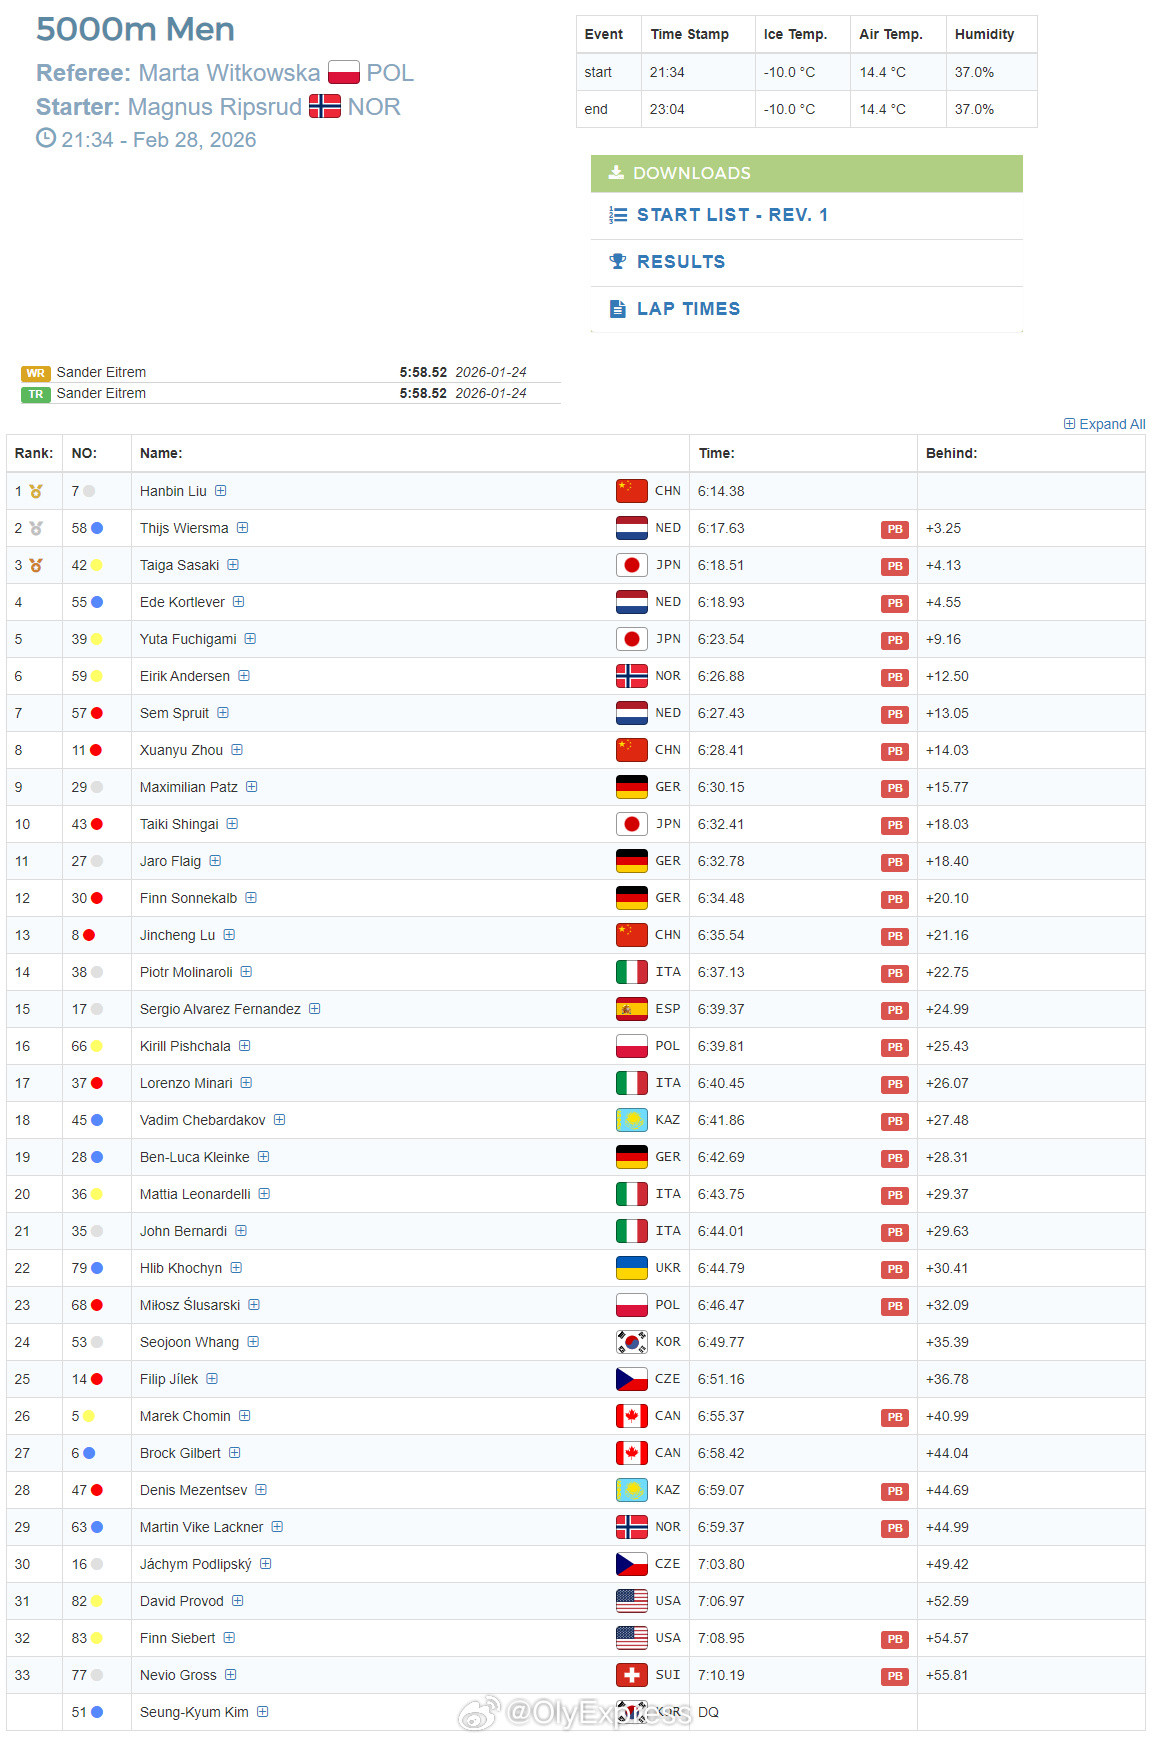Click the PB badge in Thijs Wiersma's row
The height and width of the screenshot is (1743, 1153).
point(895,529)
